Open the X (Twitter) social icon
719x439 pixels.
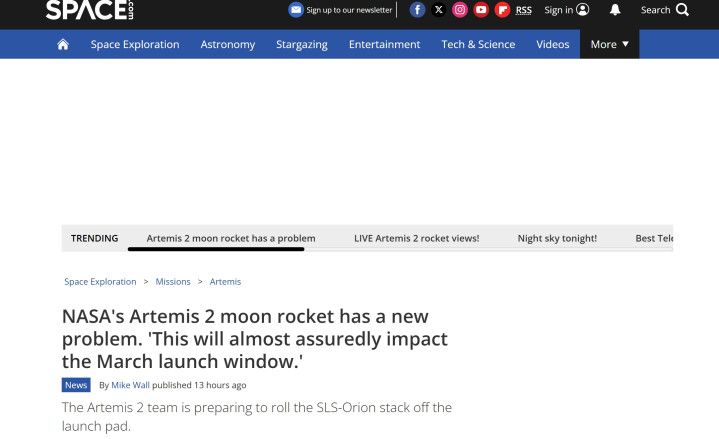(439, 10)
